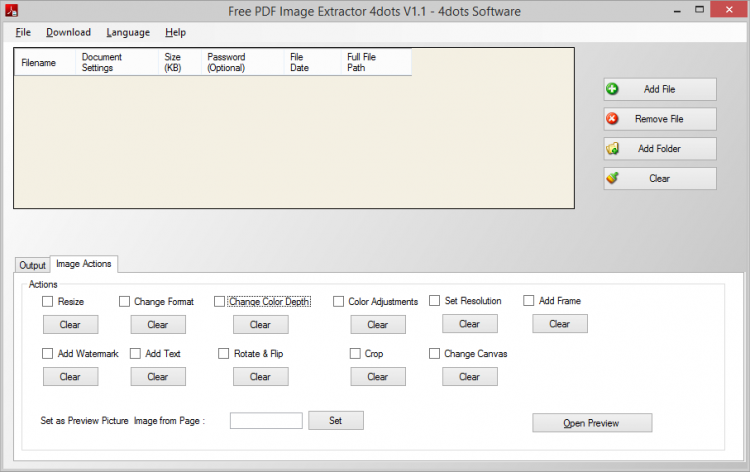Image resolution: width=750 pixels, height=472 pixels.
Task: Click Clear under Add Frame
Action: click(x=560, y=324)
